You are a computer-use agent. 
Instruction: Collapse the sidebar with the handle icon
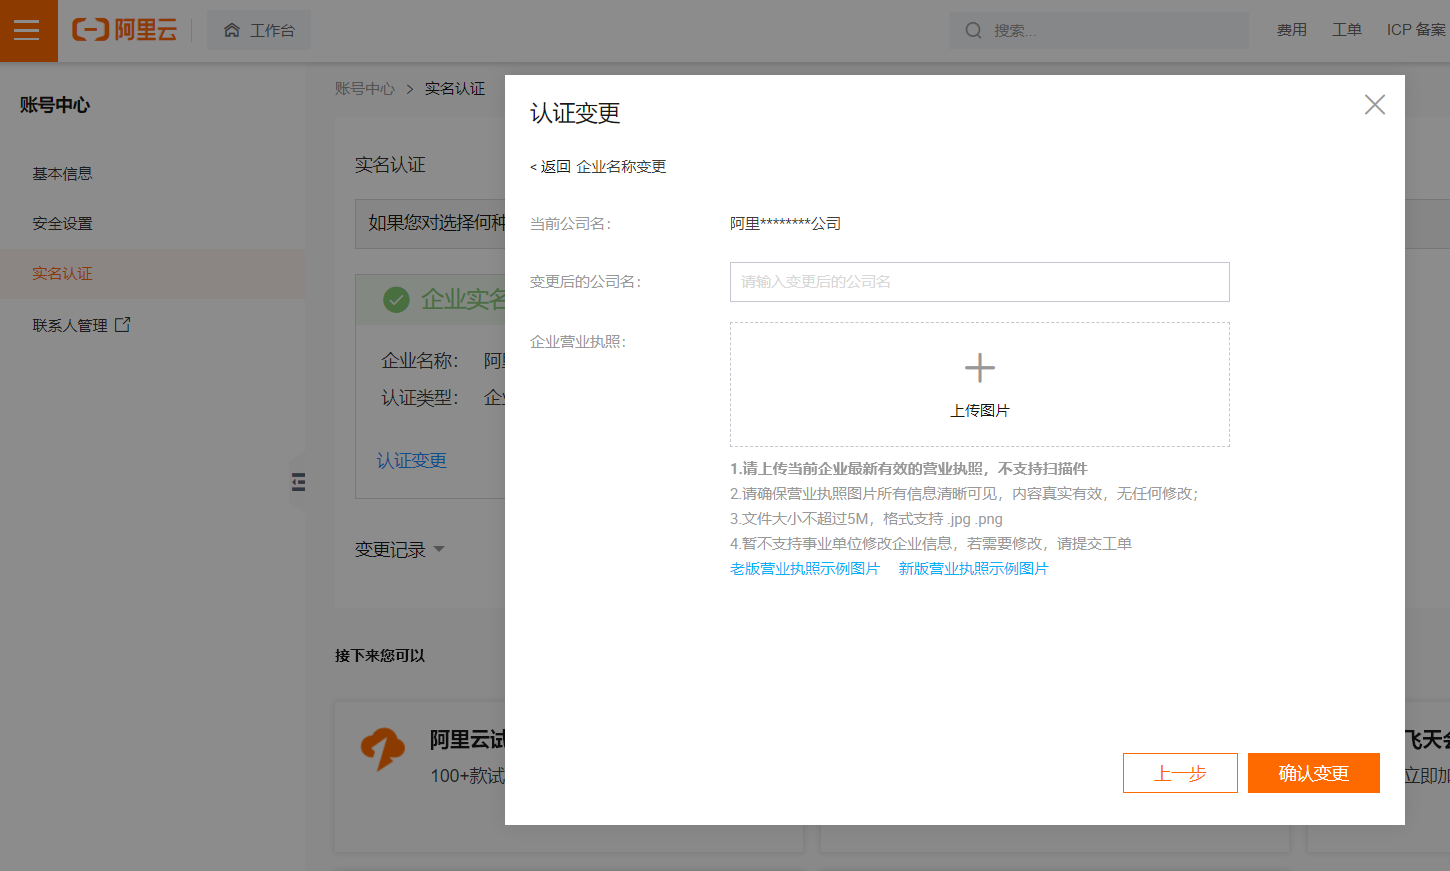[298, 482]
